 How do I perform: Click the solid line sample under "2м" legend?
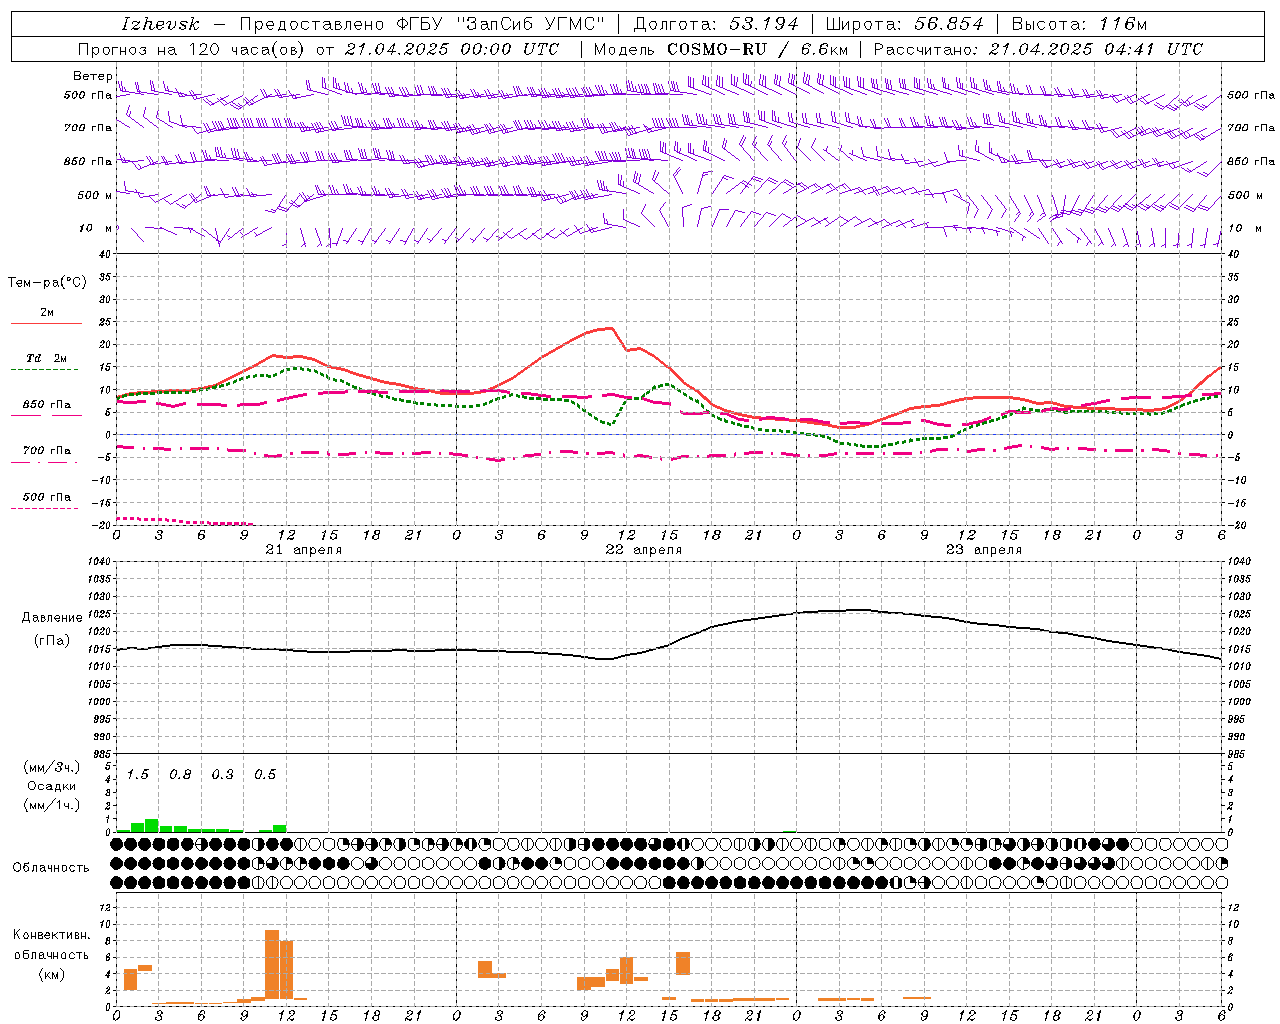(x=46, y=323)
